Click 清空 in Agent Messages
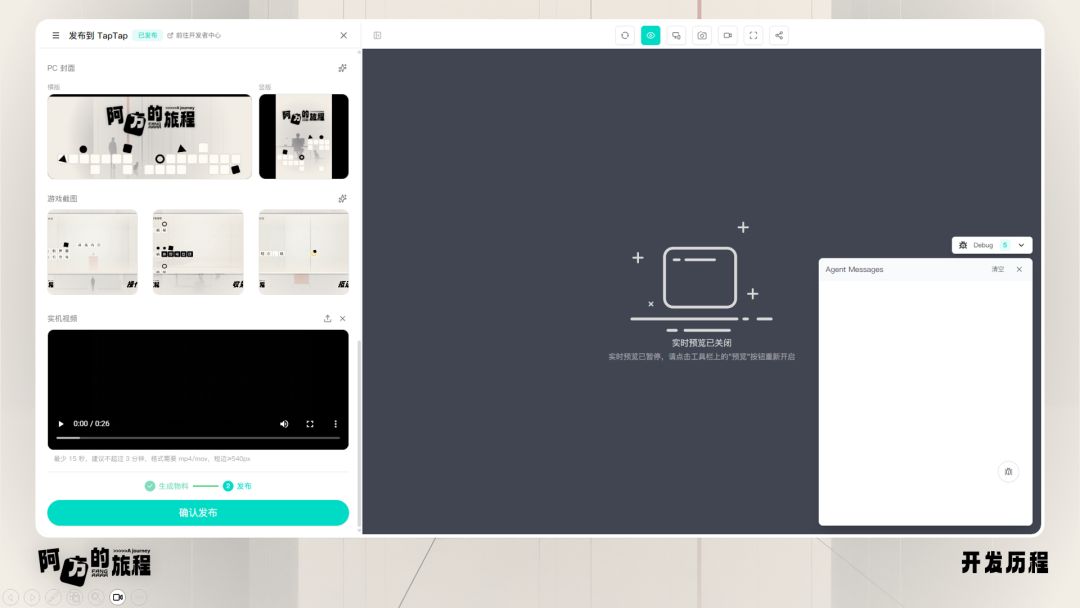Screen dimensions: 1080x608 pyautogui.click(x=997, y=269)
